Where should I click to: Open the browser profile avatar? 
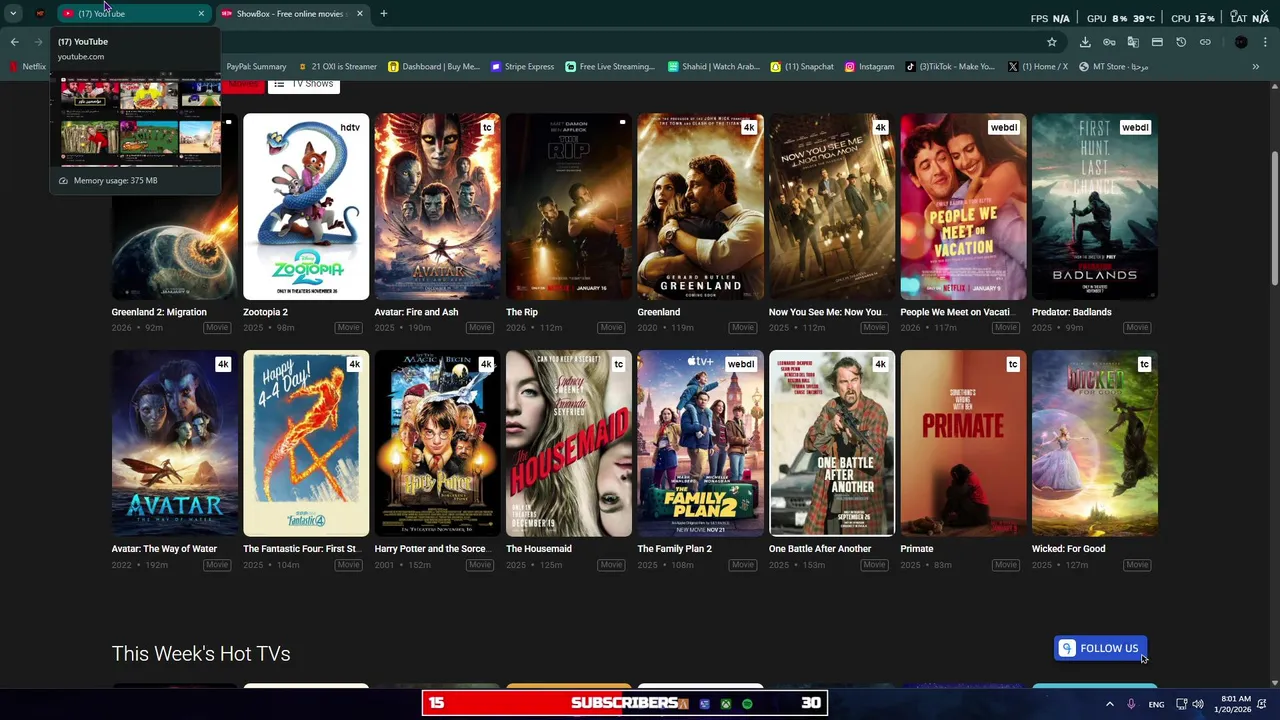(1241, 42)
